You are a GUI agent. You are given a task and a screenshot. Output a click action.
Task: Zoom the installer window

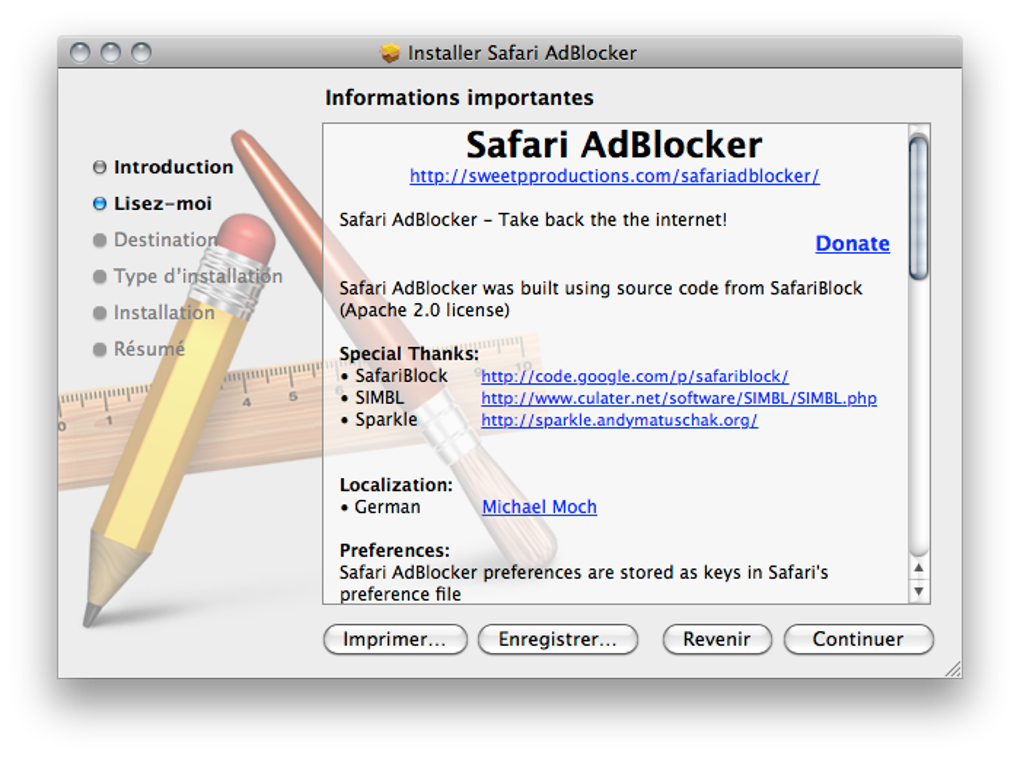point(141,53)
